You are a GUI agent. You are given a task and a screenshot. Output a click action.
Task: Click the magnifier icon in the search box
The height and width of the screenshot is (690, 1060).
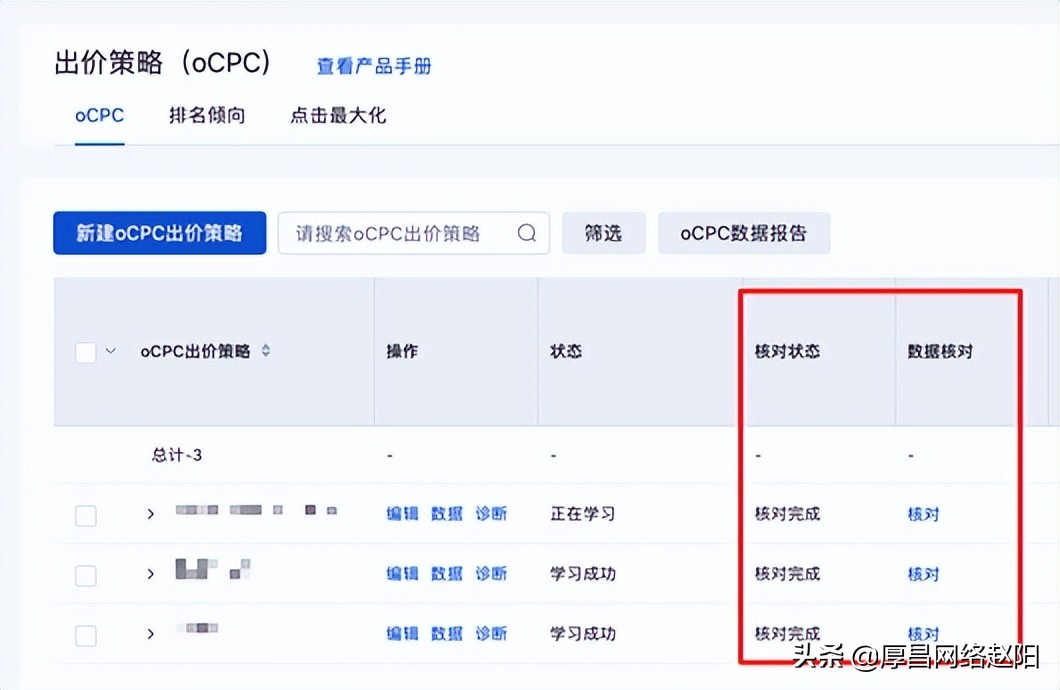click(527, 232)
